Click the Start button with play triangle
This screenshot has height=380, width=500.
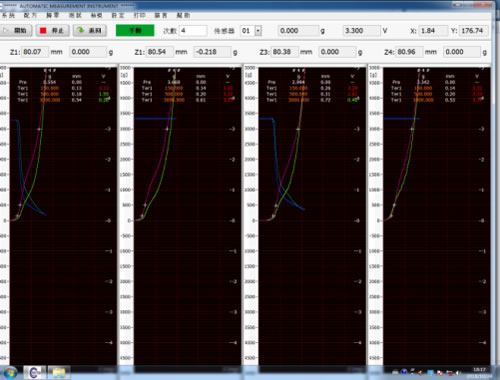(16, 31)
